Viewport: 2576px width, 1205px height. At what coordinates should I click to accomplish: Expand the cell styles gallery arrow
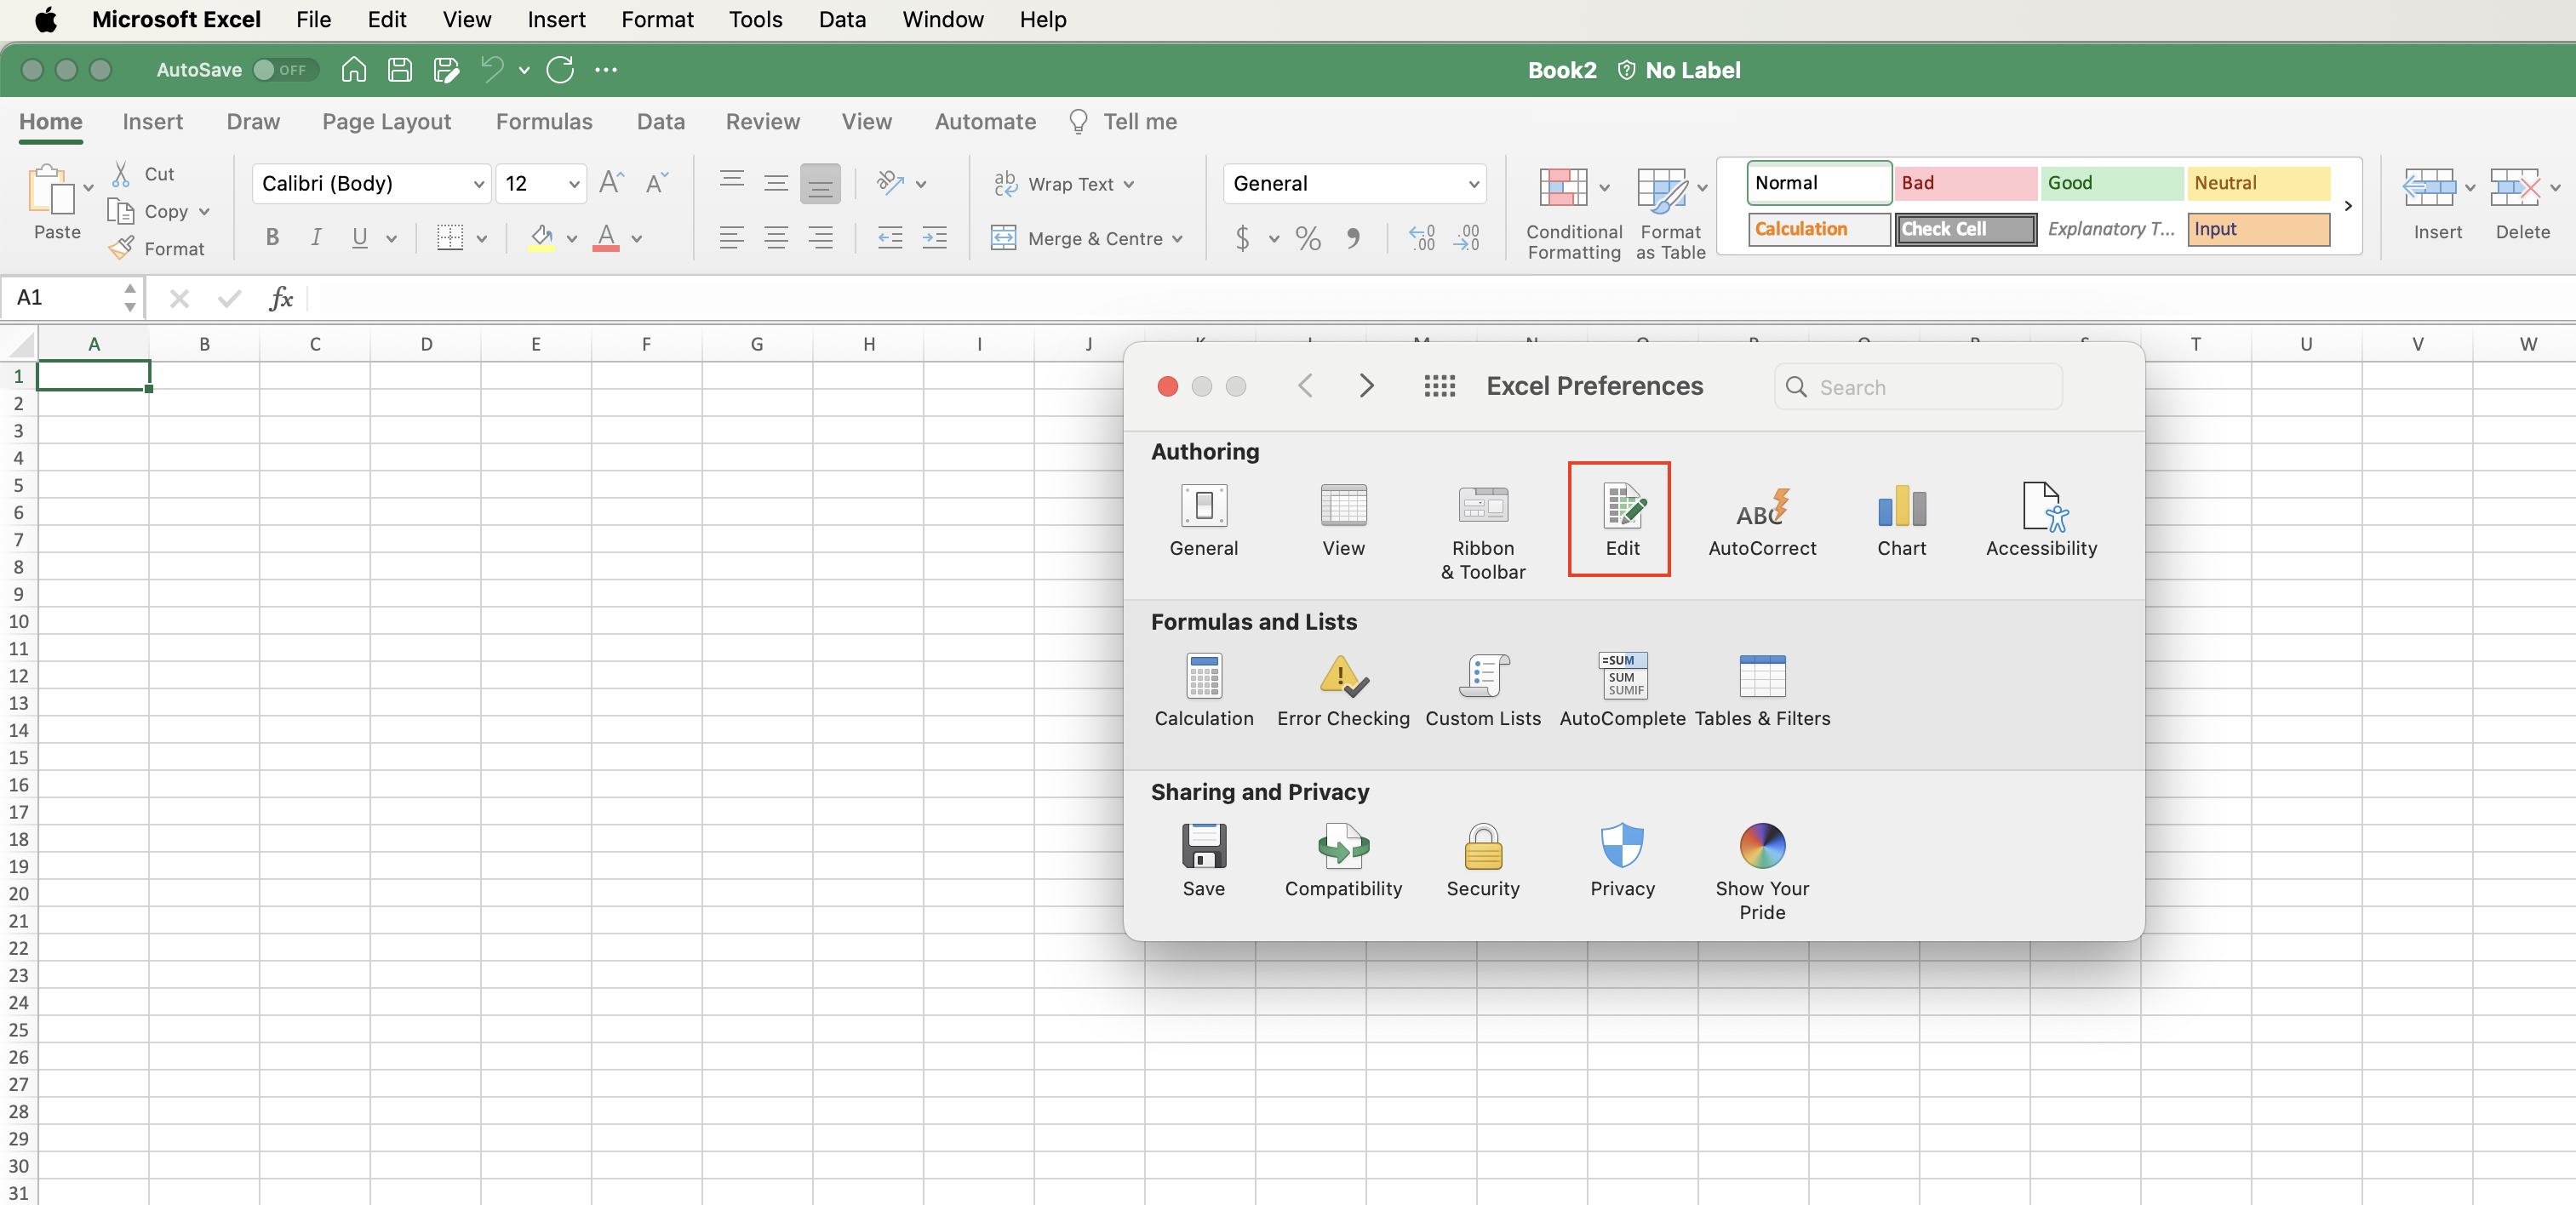(x=2347, y=206)
